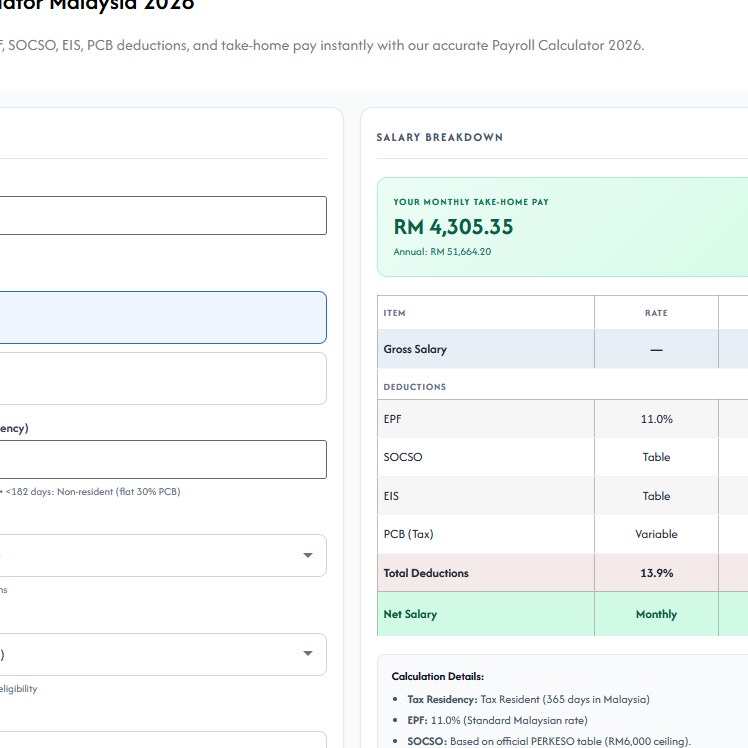The height and width of the screenshot is (748, 748).
Task: Click the DEDUCTIONS section label
Action: tap(415, 387)
